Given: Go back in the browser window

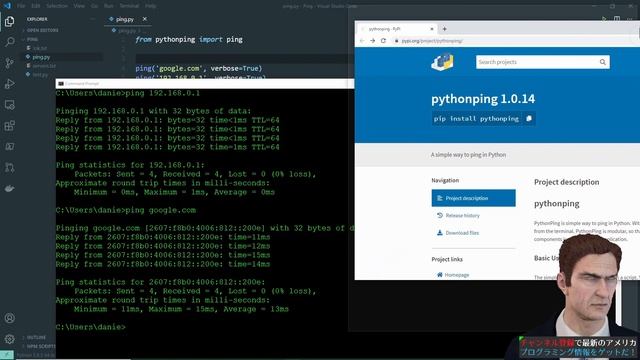Looking at the screenshot, I should [362, 41].
